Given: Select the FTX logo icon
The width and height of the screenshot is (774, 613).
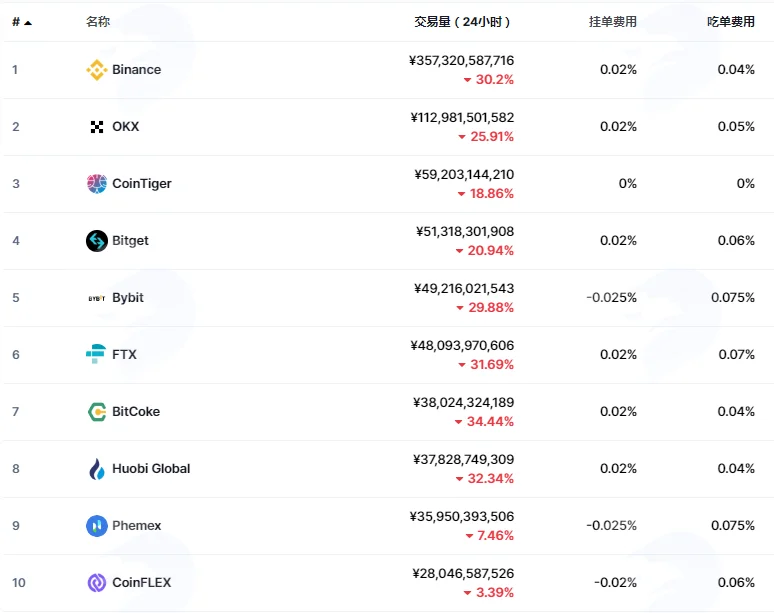Looking at the screenshot, I should coord(96,354).
